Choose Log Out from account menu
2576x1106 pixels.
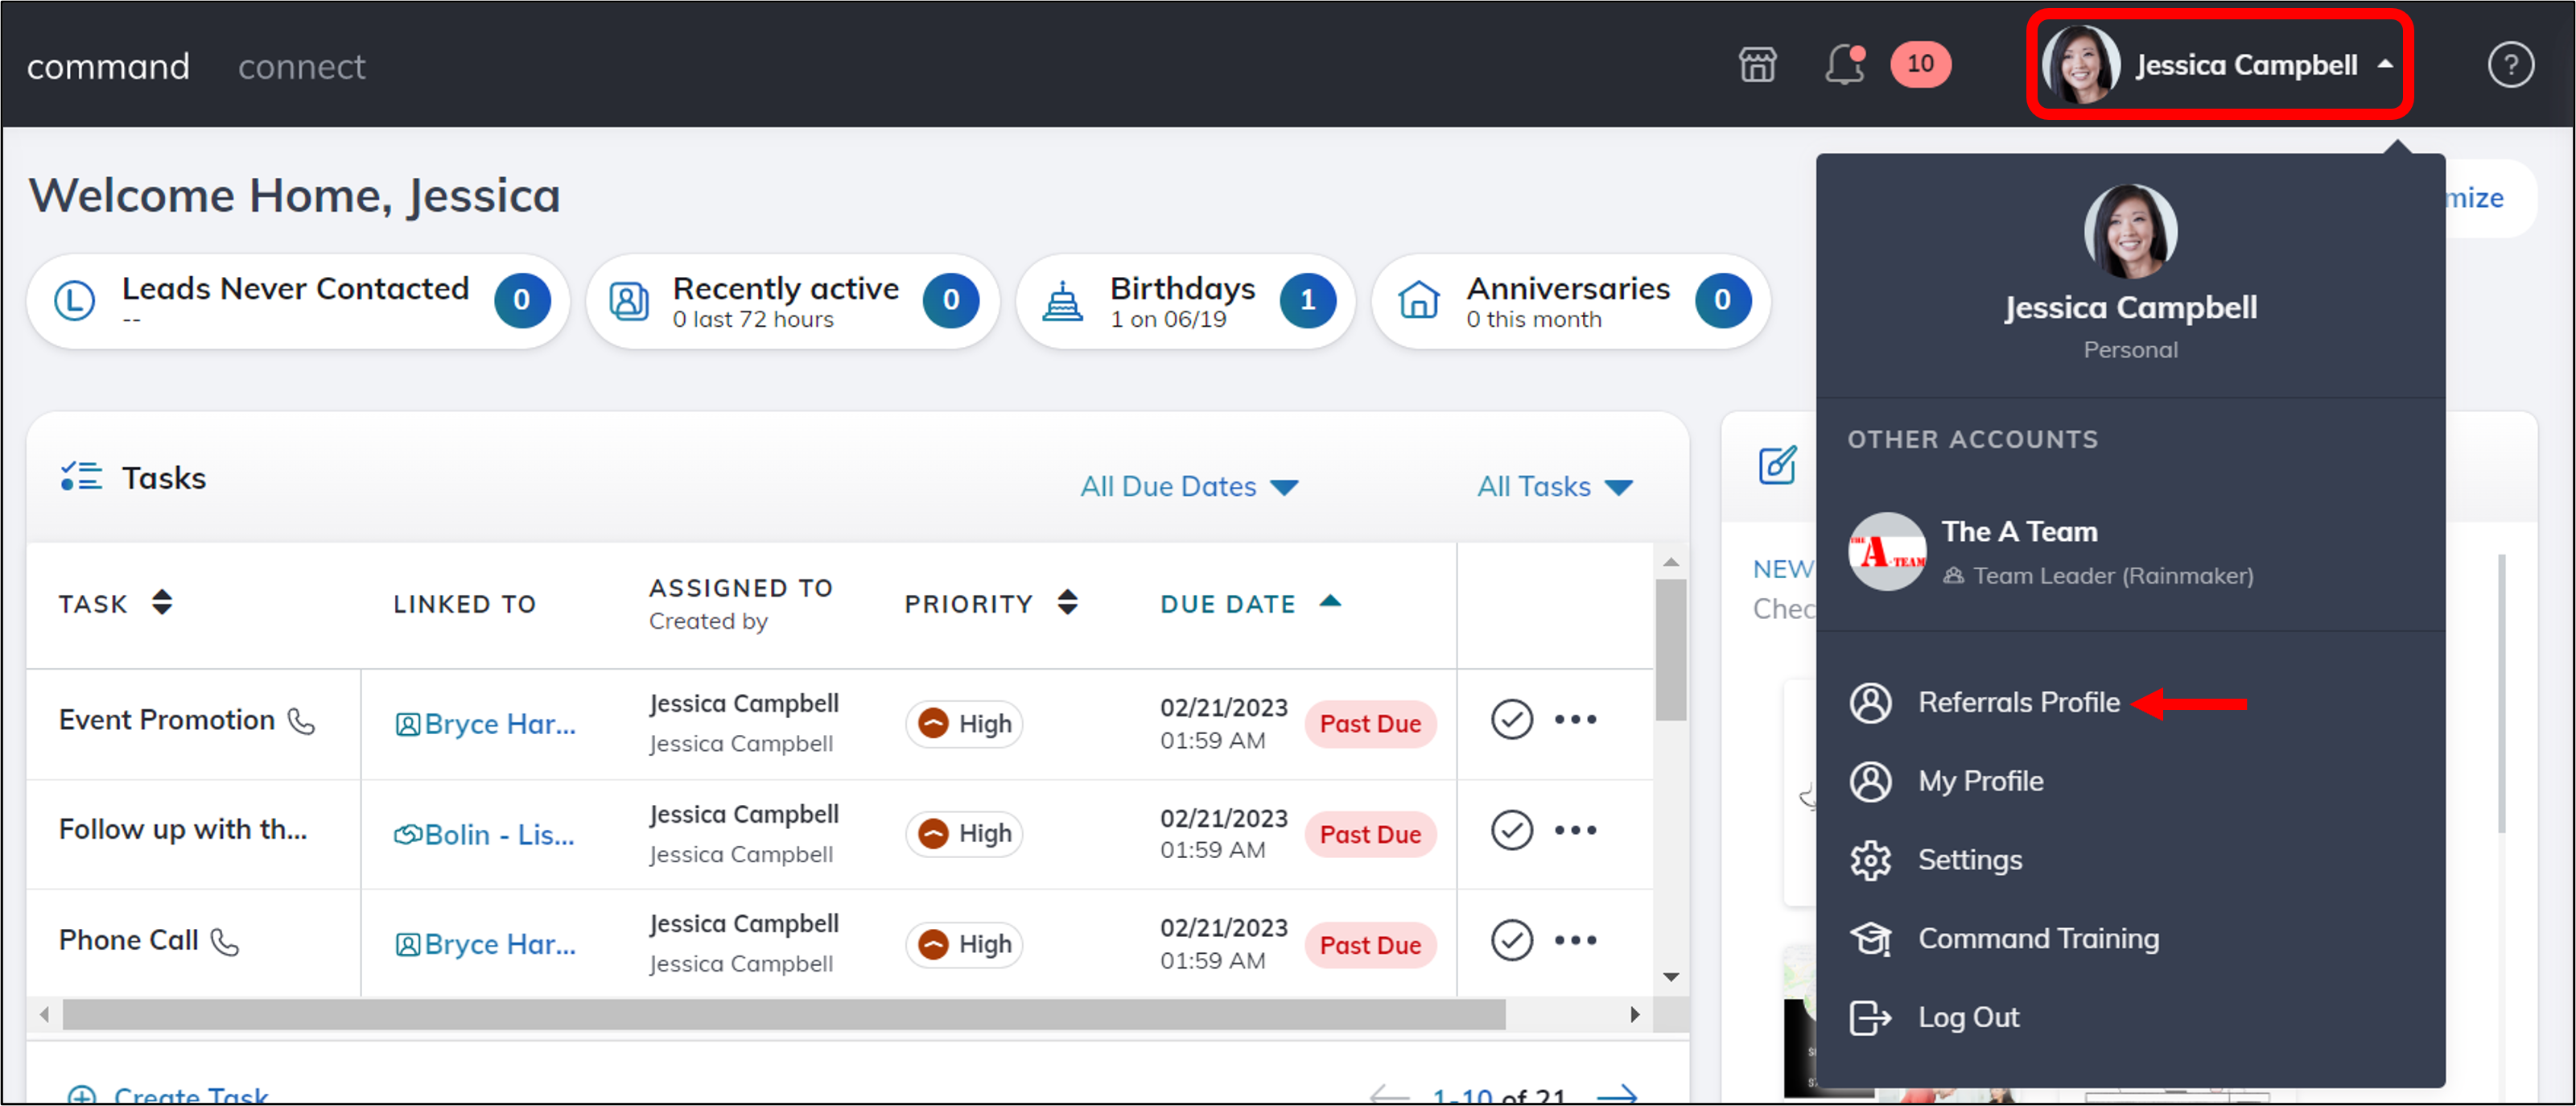click(1968, 1018)
